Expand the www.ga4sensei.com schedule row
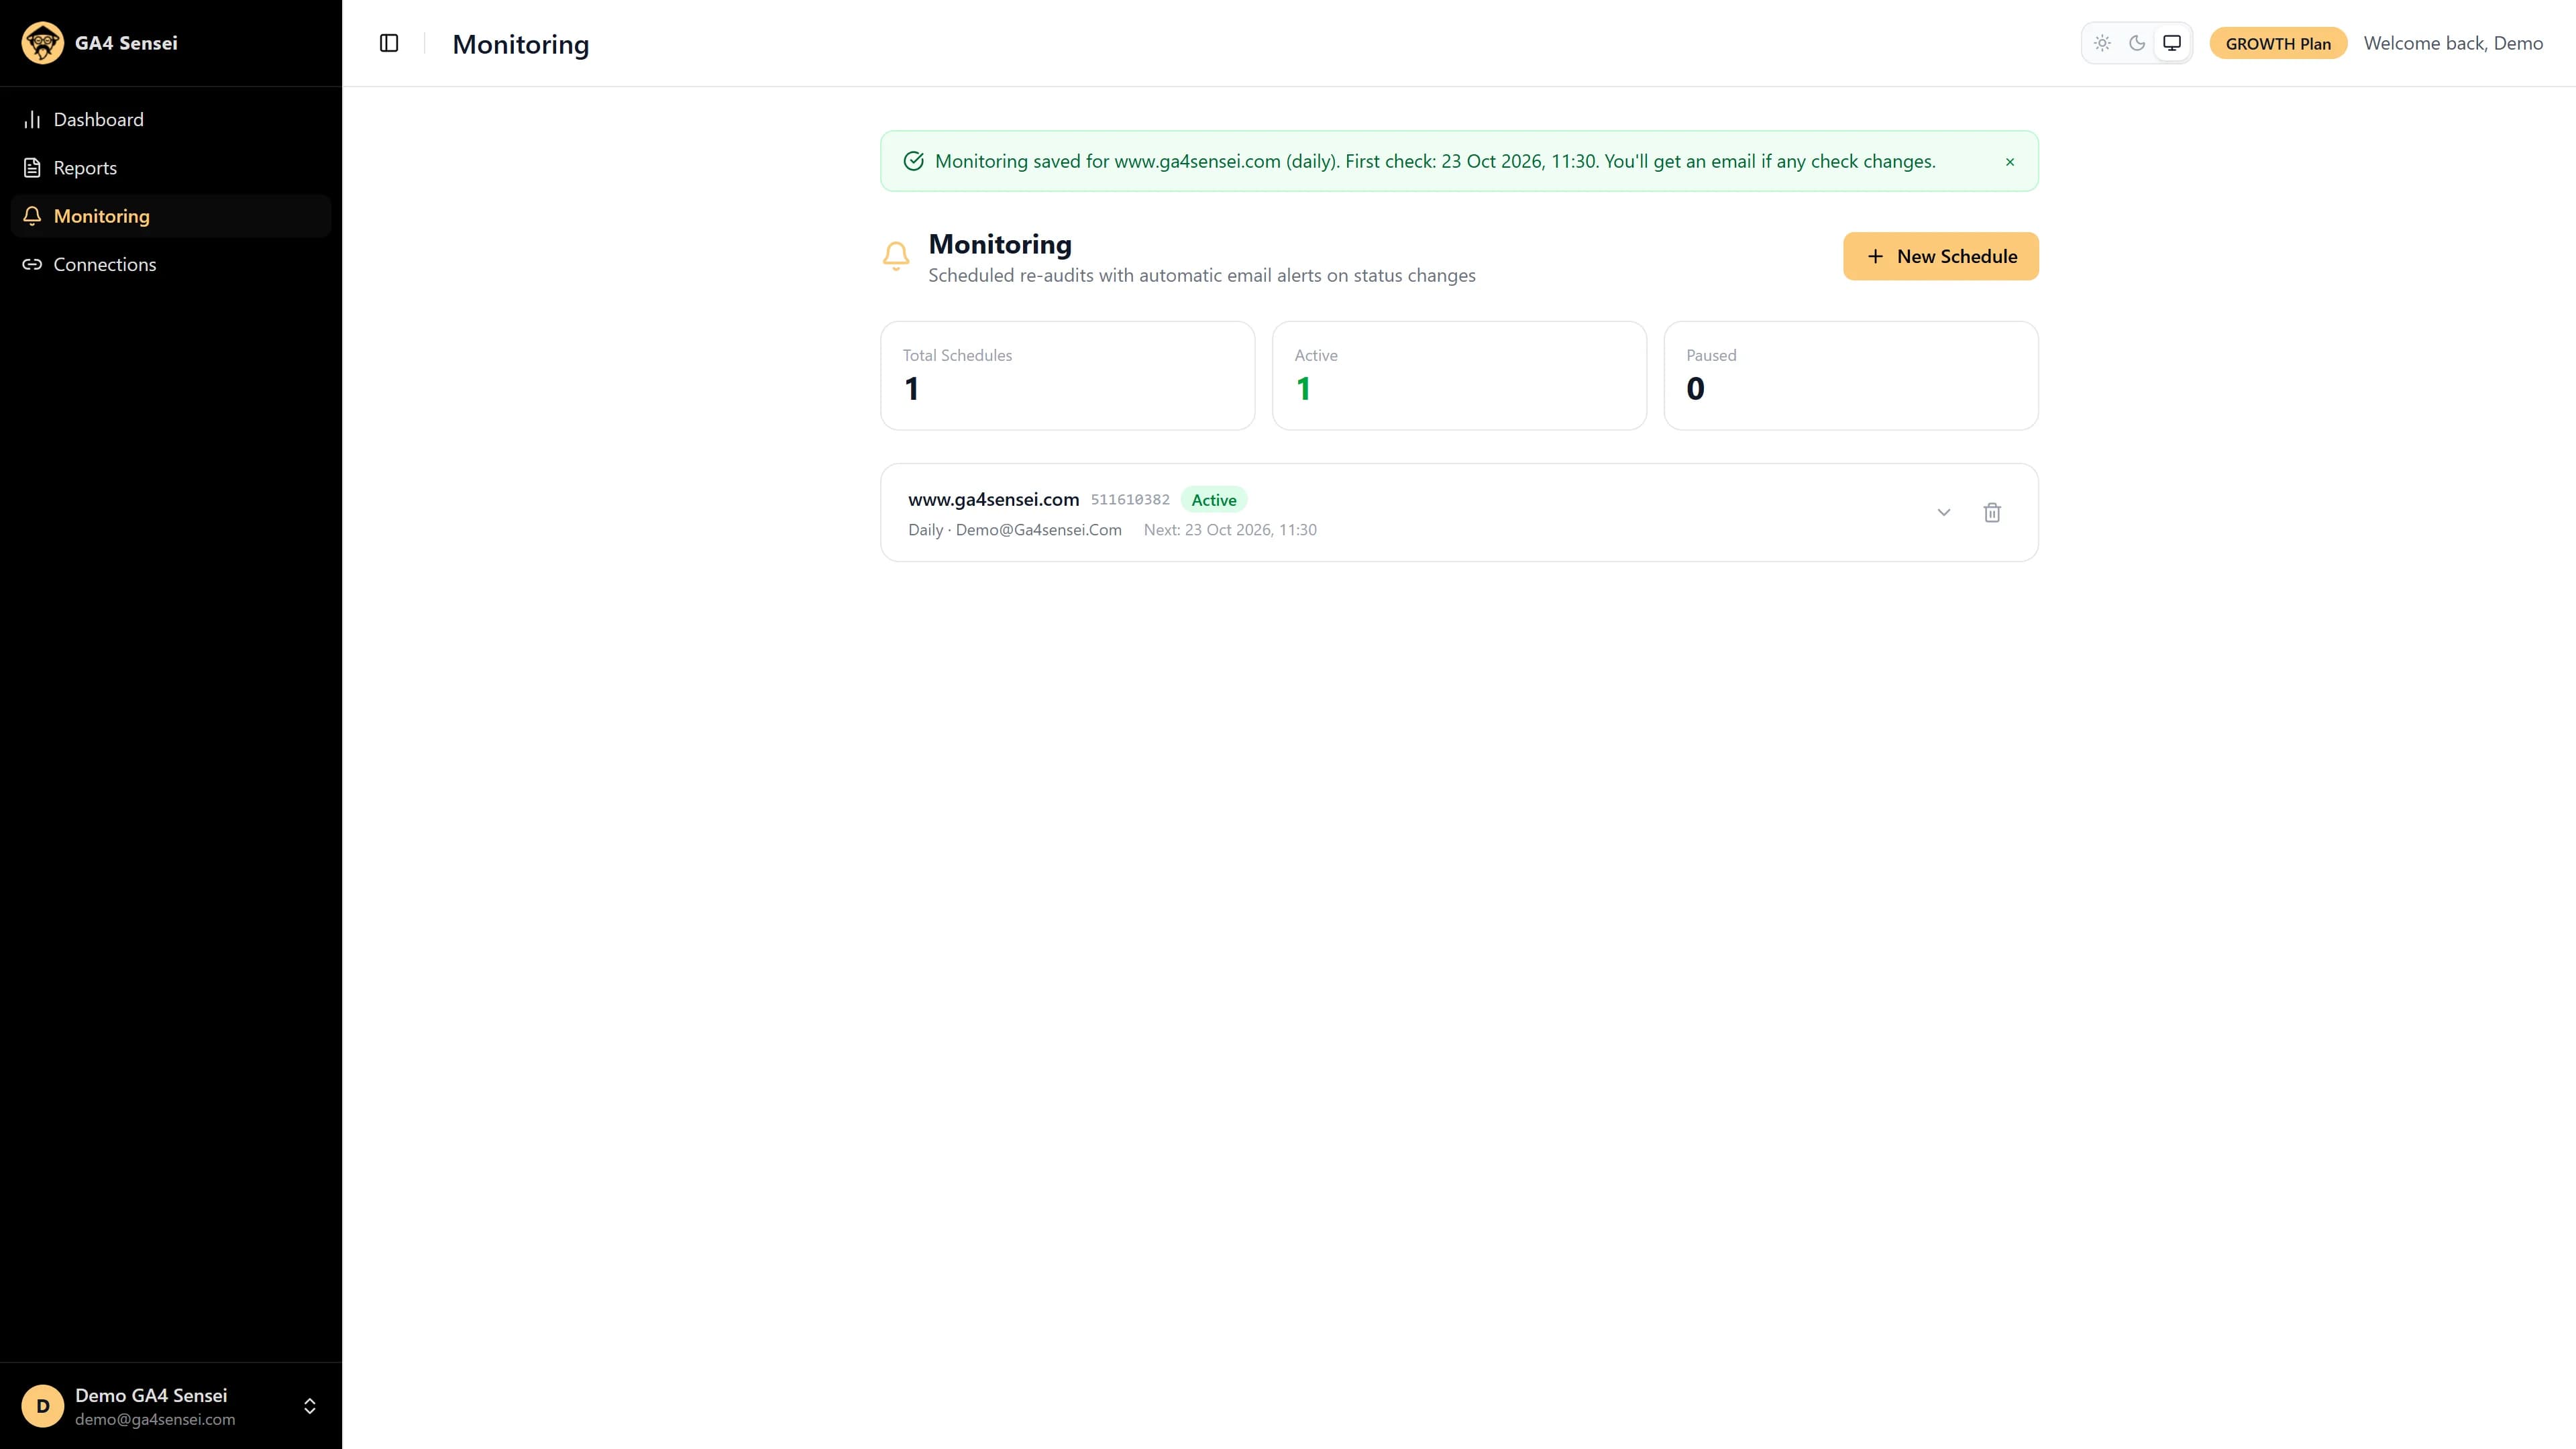This screenshot has width=2576, height=1449. [x=1943, y=513]
